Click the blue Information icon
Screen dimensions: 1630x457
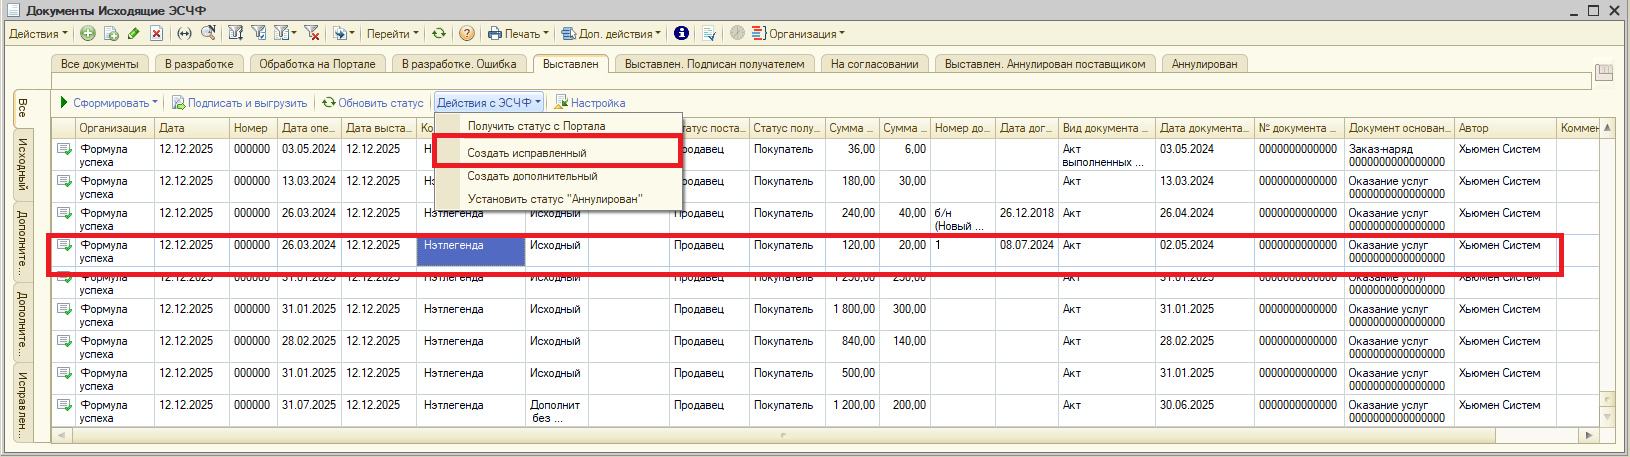(x=681, y=33)
